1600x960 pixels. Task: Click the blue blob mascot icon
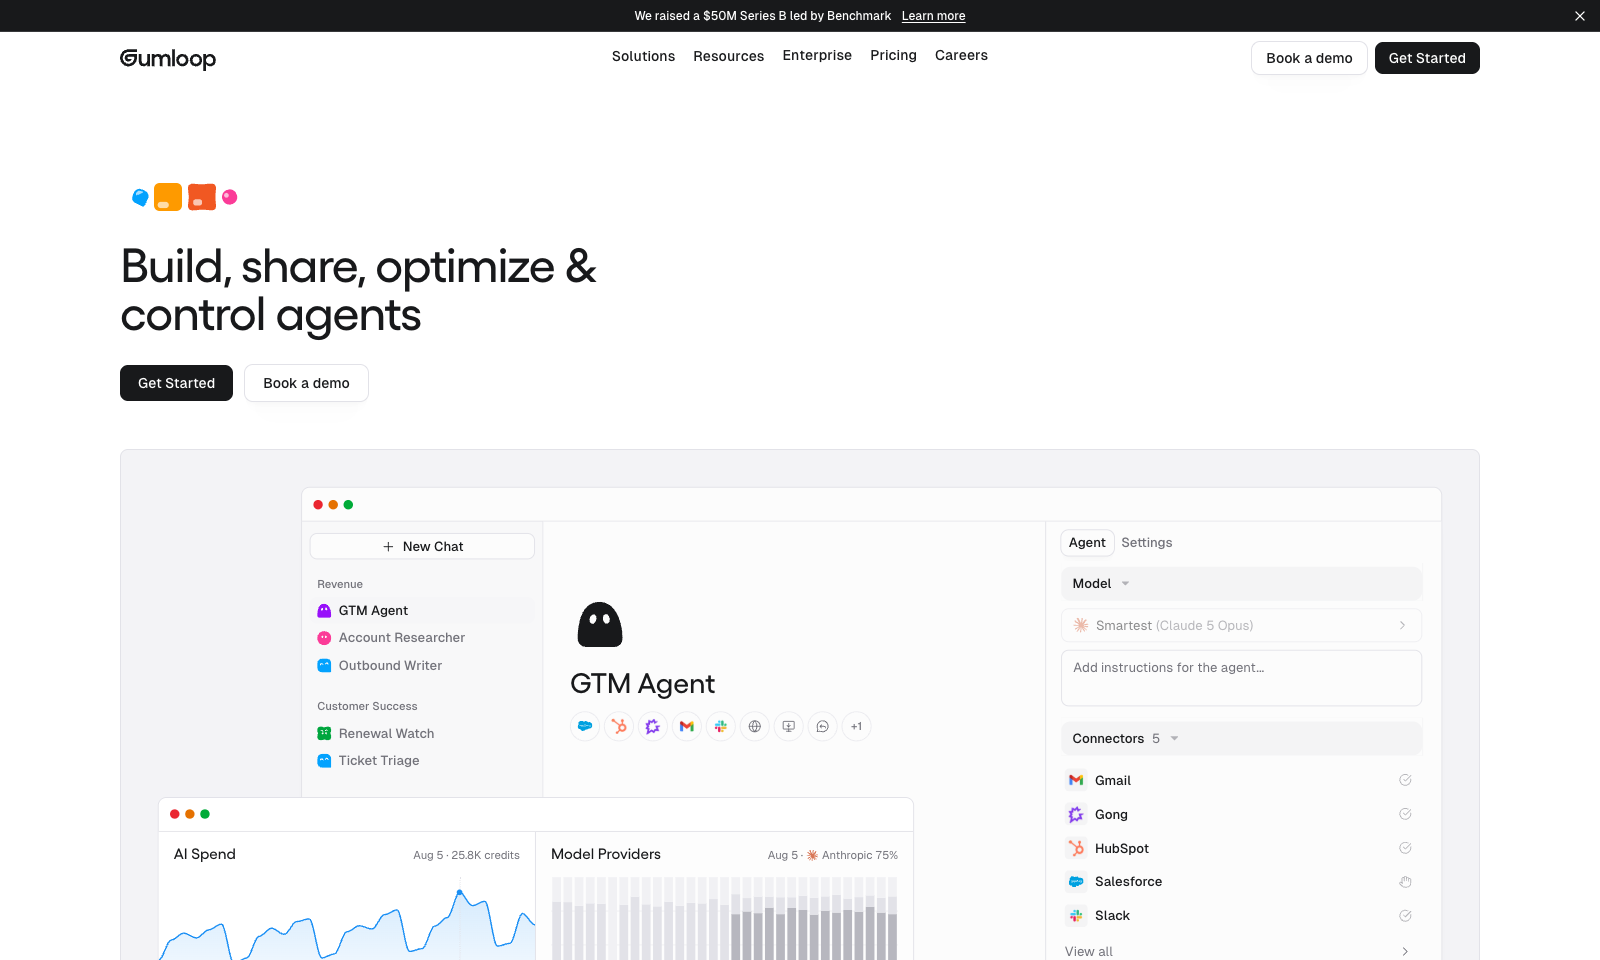point(140,197)
